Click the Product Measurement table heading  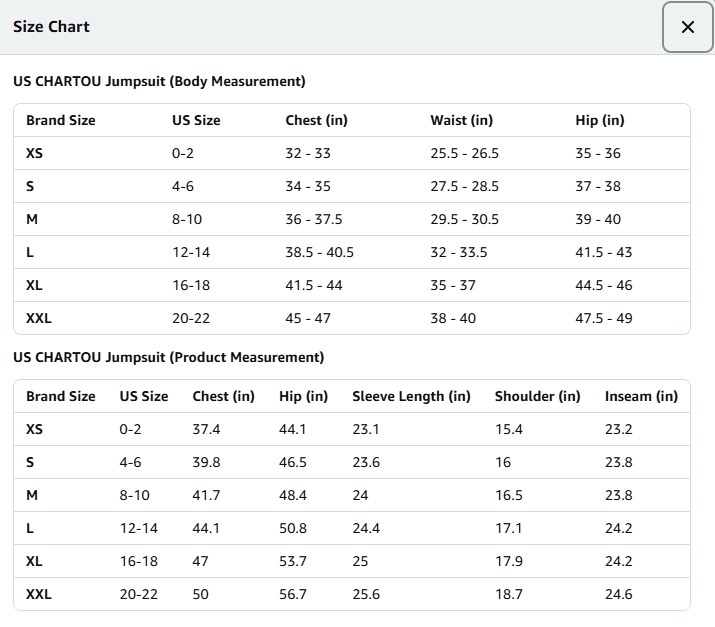pyautogui.click(x=168, y=357)
